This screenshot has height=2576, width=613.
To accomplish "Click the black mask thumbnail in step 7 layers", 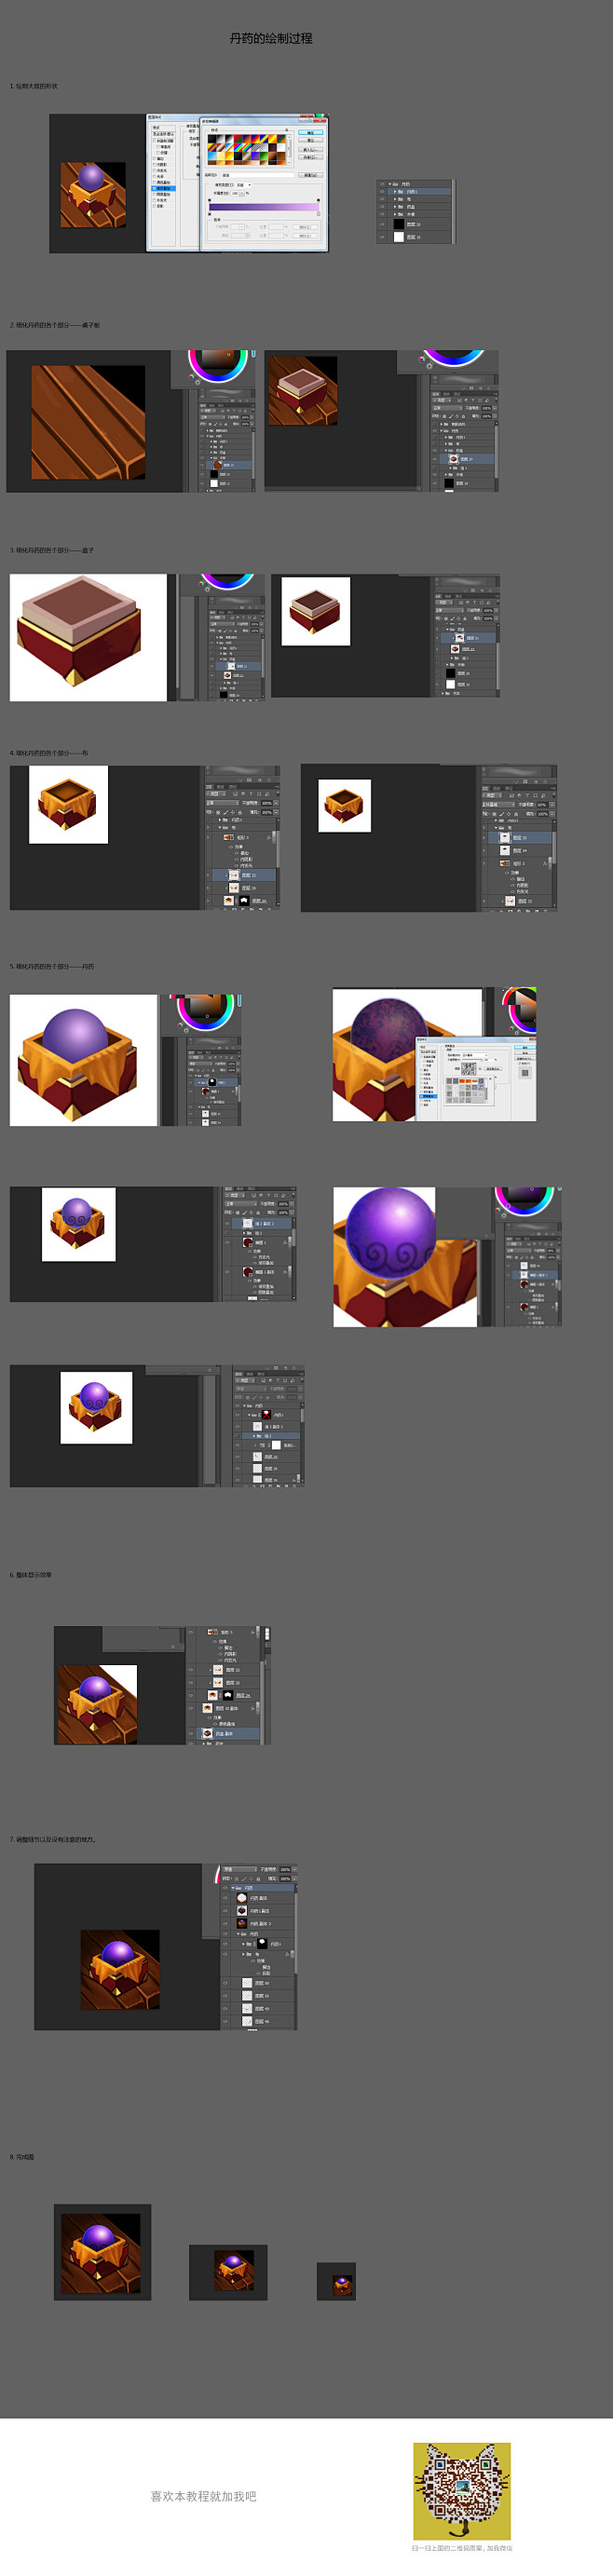I will pyautogui.click(x=262, y=1944).
